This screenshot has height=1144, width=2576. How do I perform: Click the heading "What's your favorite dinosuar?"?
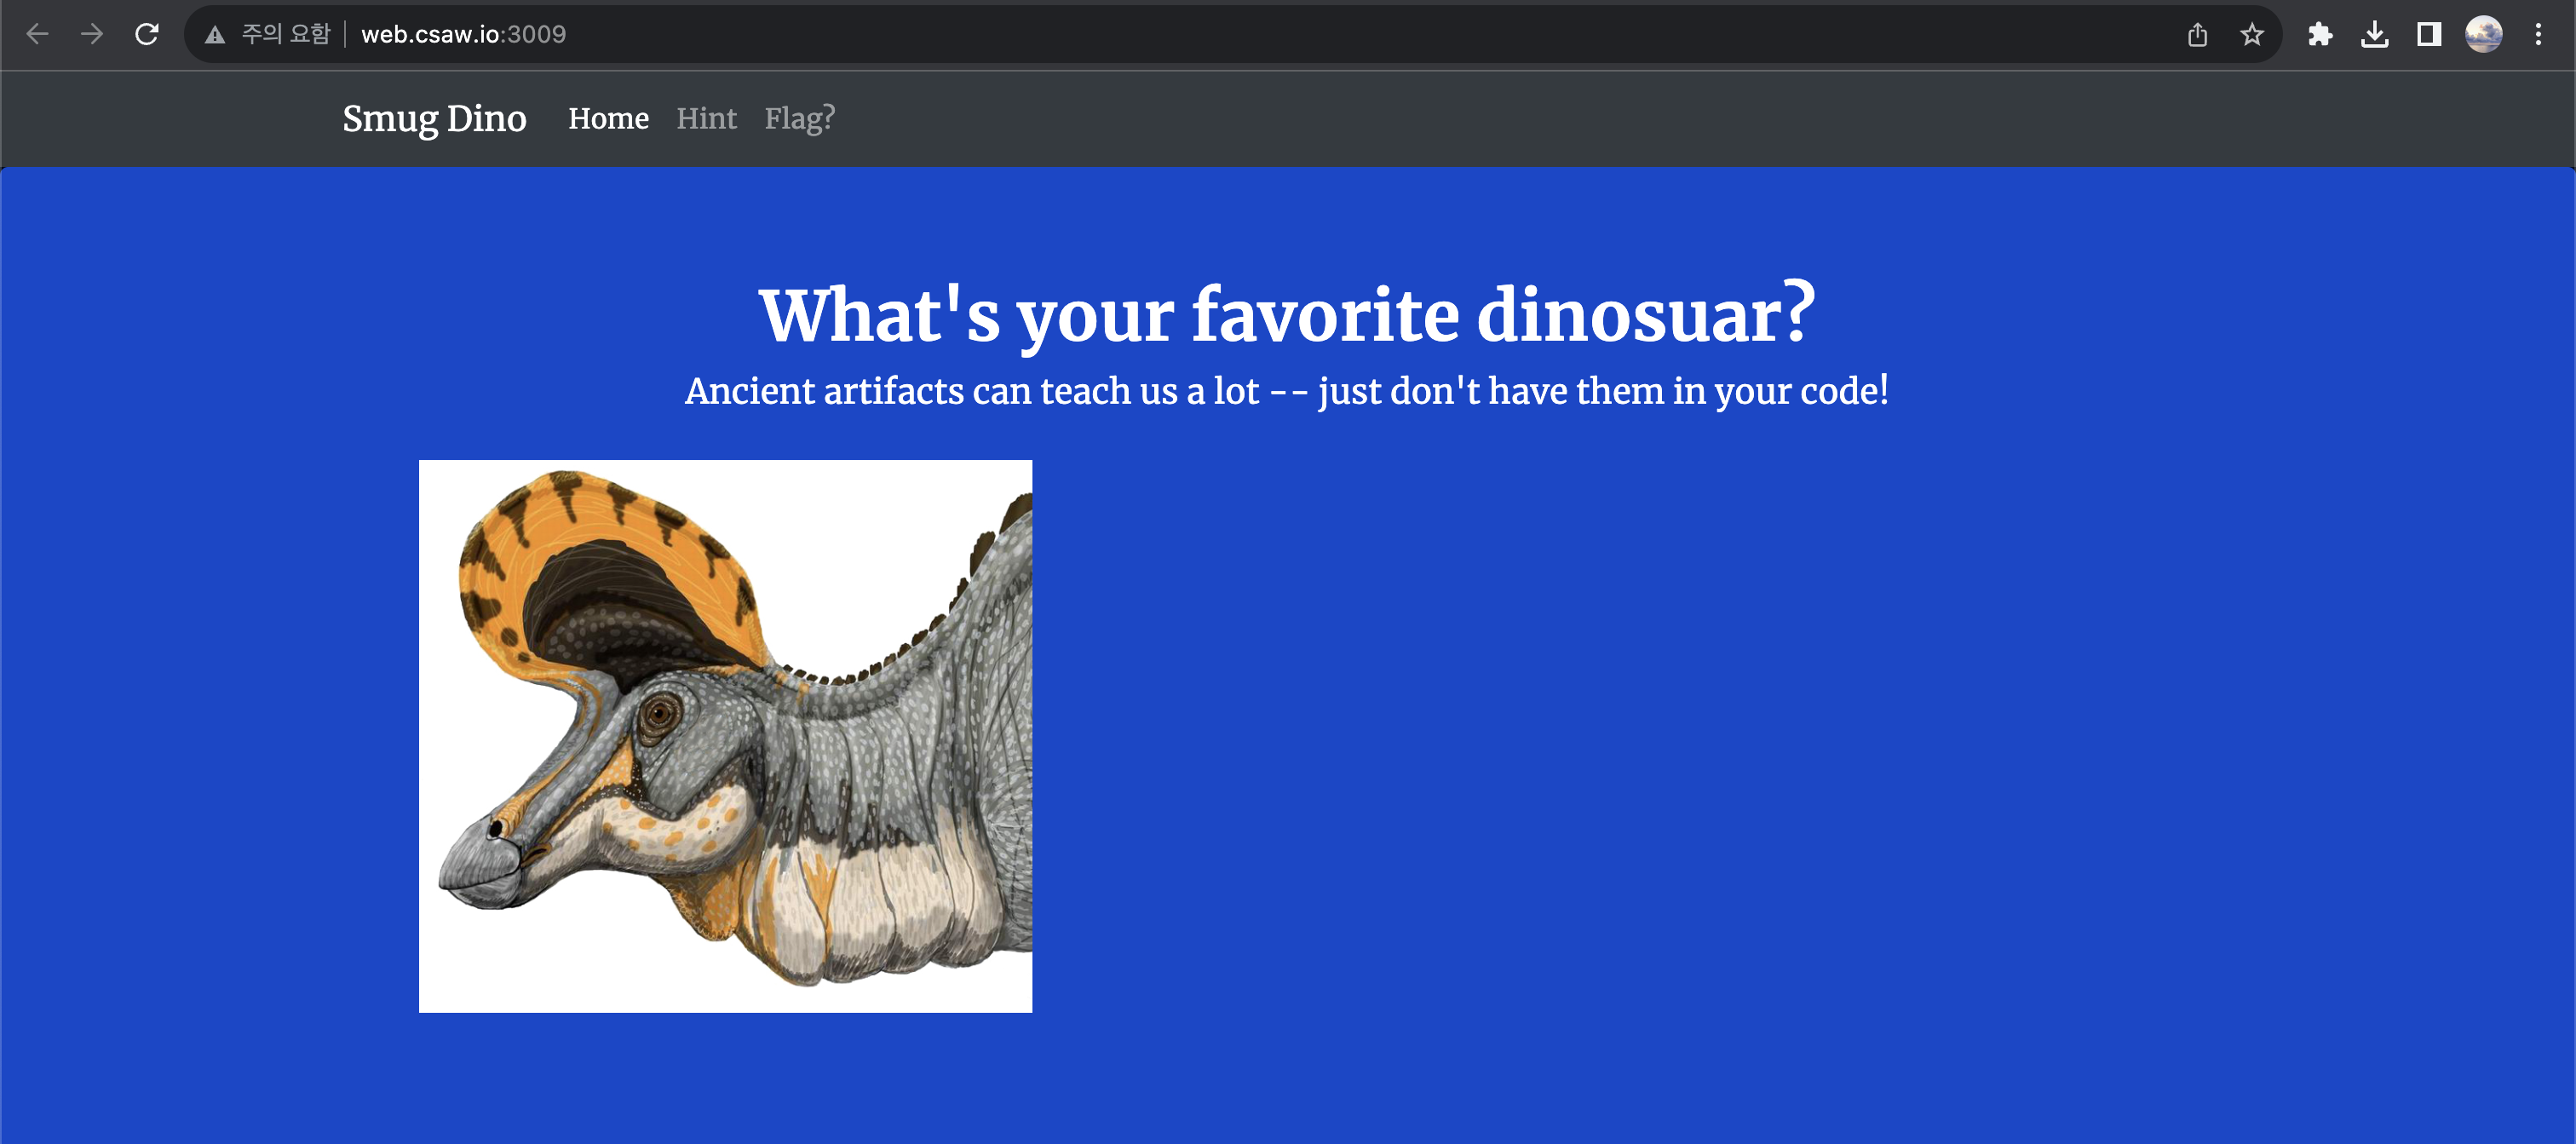pos(1287,315)
